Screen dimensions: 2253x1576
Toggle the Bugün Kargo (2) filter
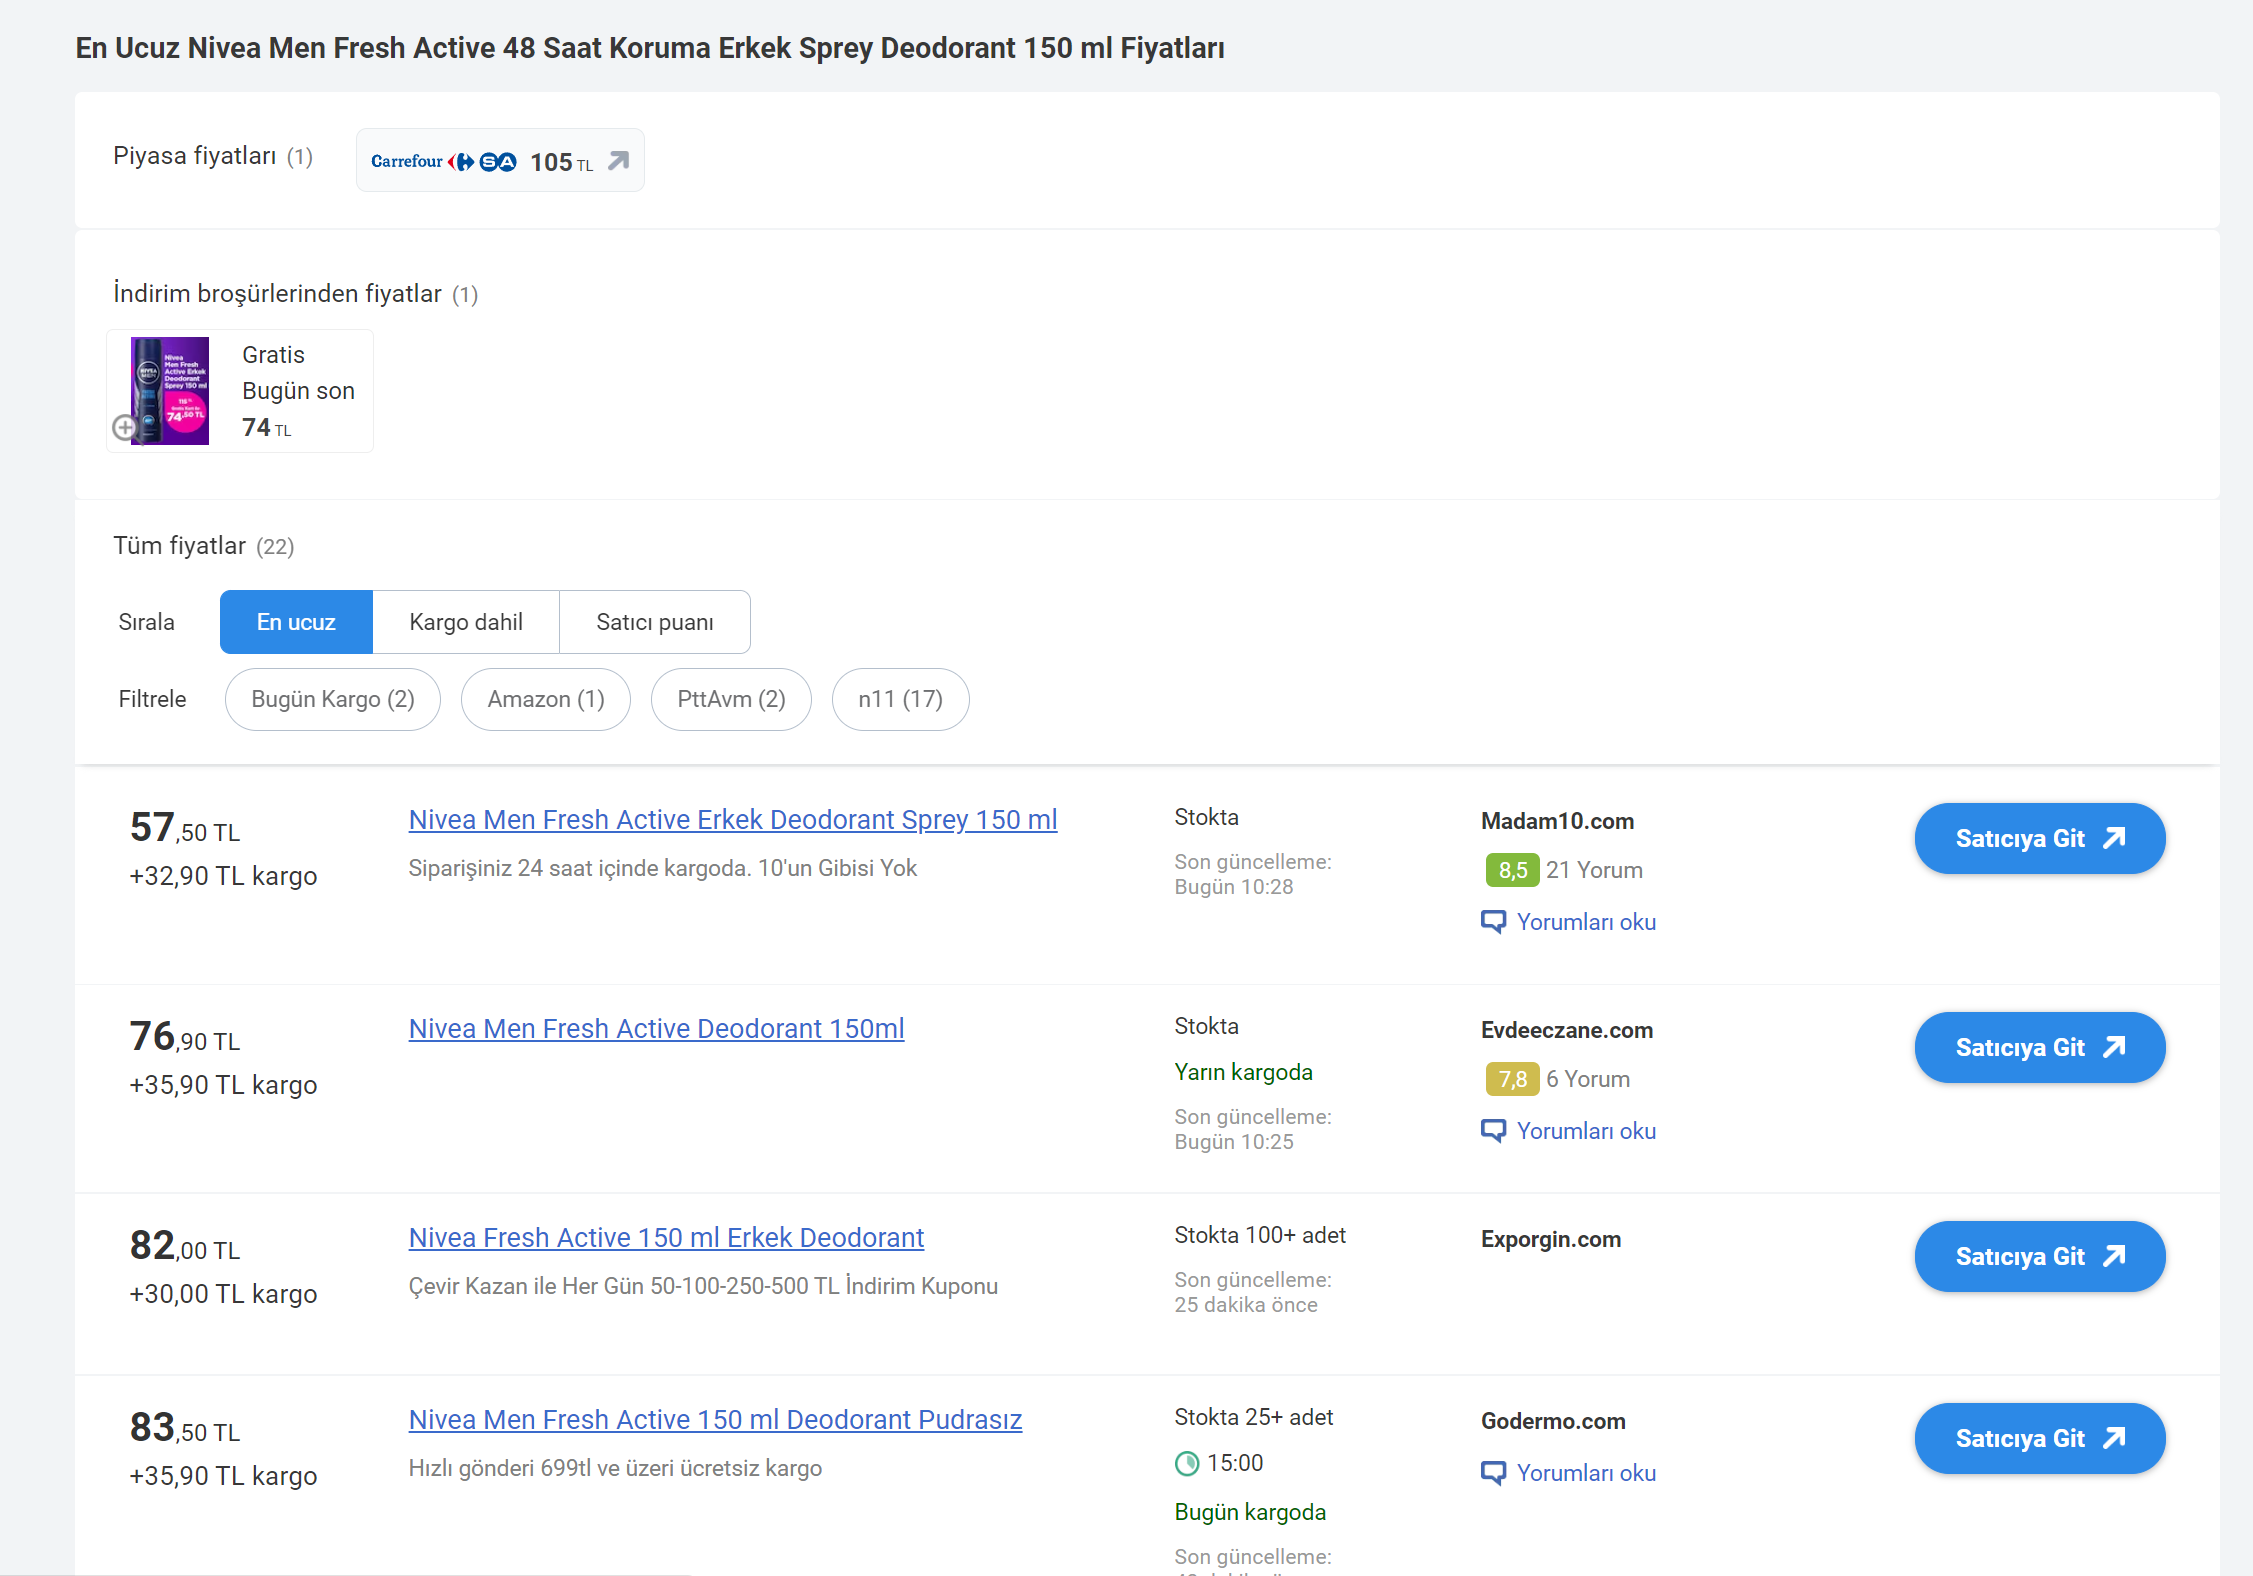coord(332,699)
